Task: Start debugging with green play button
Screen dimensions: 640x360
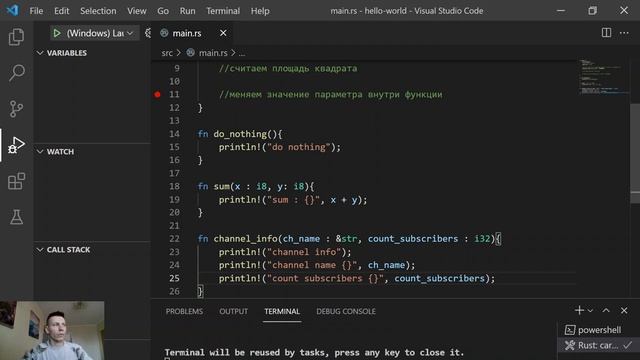Action: (x=57, y=33)
